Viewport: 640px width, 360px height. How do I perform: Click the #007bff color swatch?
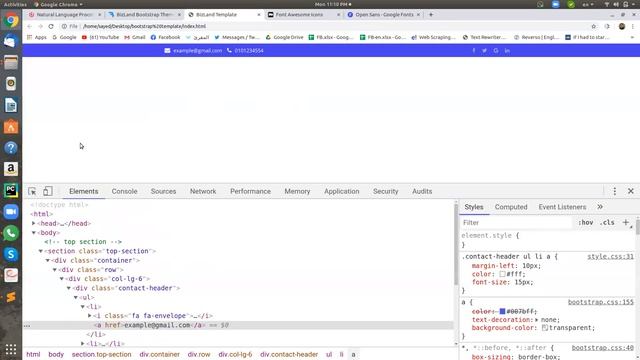[x=502, y=311]
